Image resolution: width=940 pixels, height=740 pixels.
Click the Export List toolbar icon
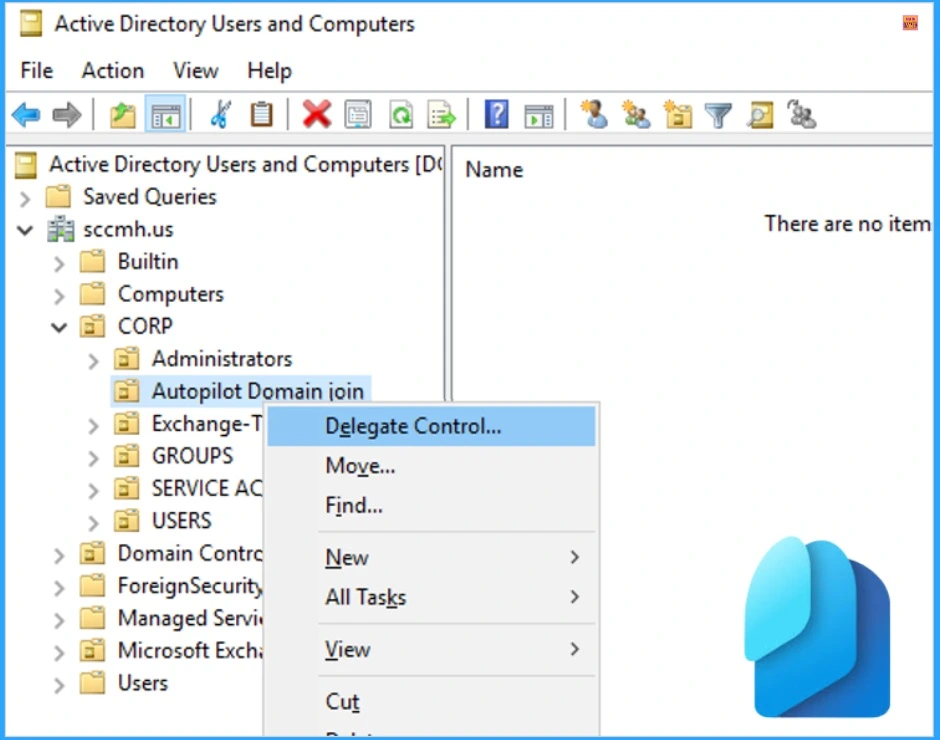tap(442, 114)
